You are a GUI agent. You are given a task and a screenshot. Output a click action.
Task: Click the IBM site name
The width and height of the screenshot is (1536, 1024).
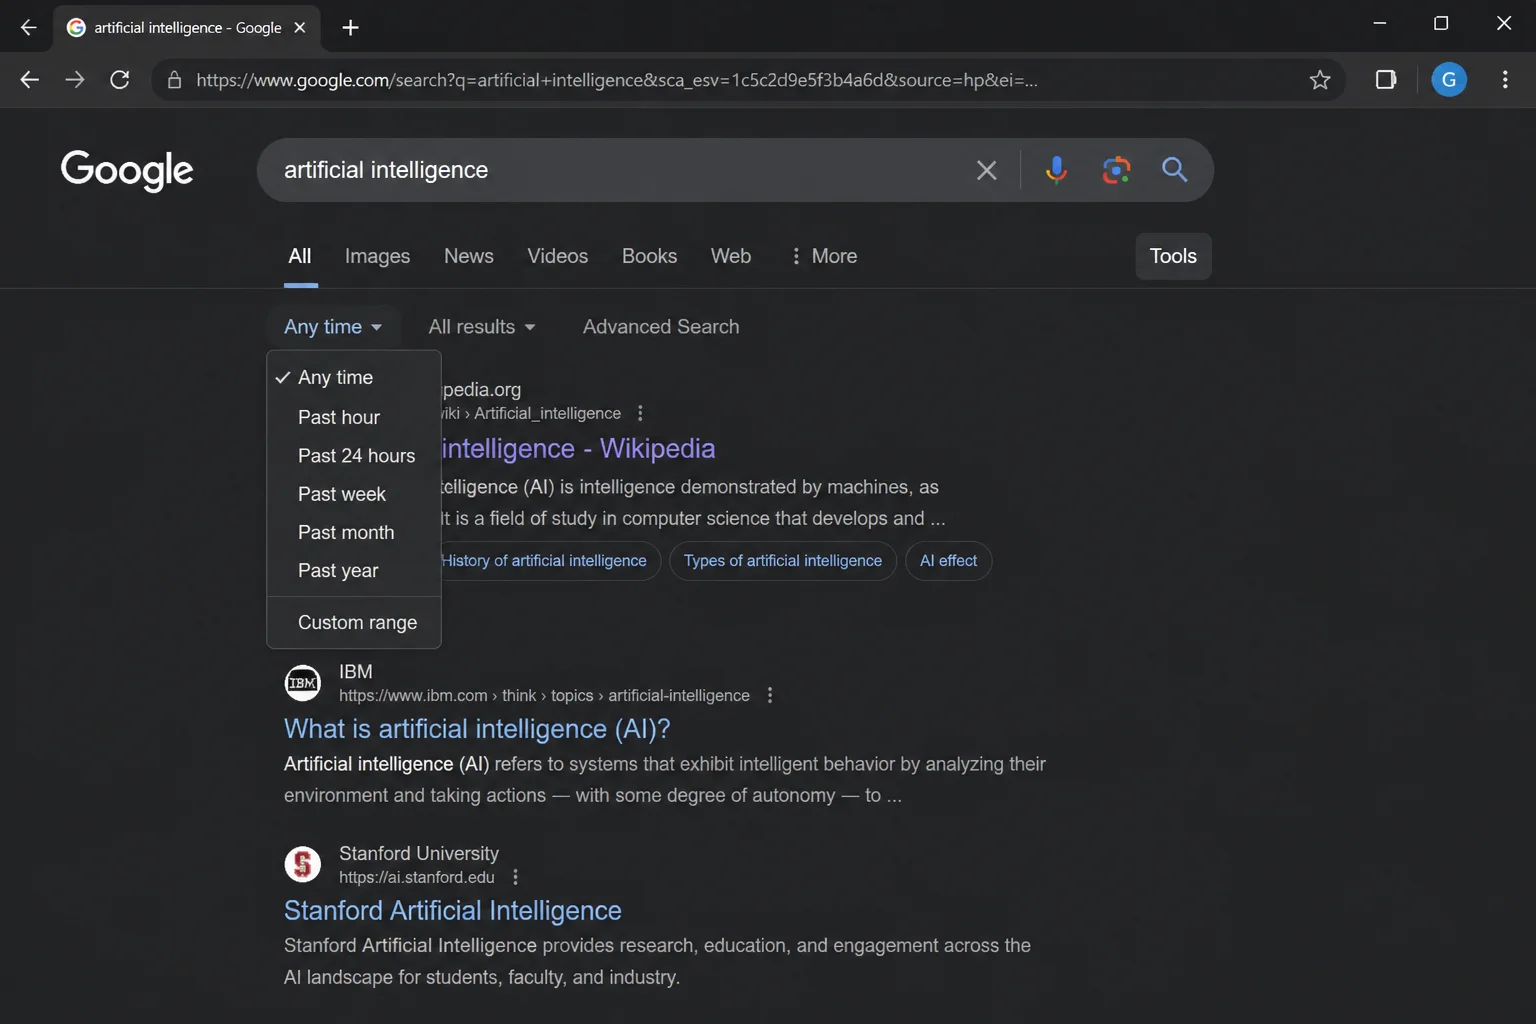pos(356,672)
